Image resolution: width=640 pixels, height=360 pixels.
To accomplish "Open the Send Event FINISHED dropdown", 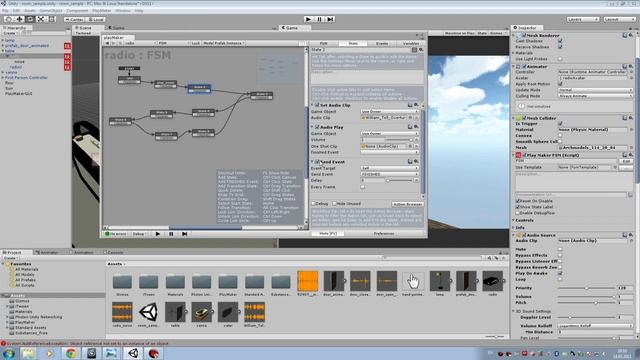I will (x=389, y=174).
